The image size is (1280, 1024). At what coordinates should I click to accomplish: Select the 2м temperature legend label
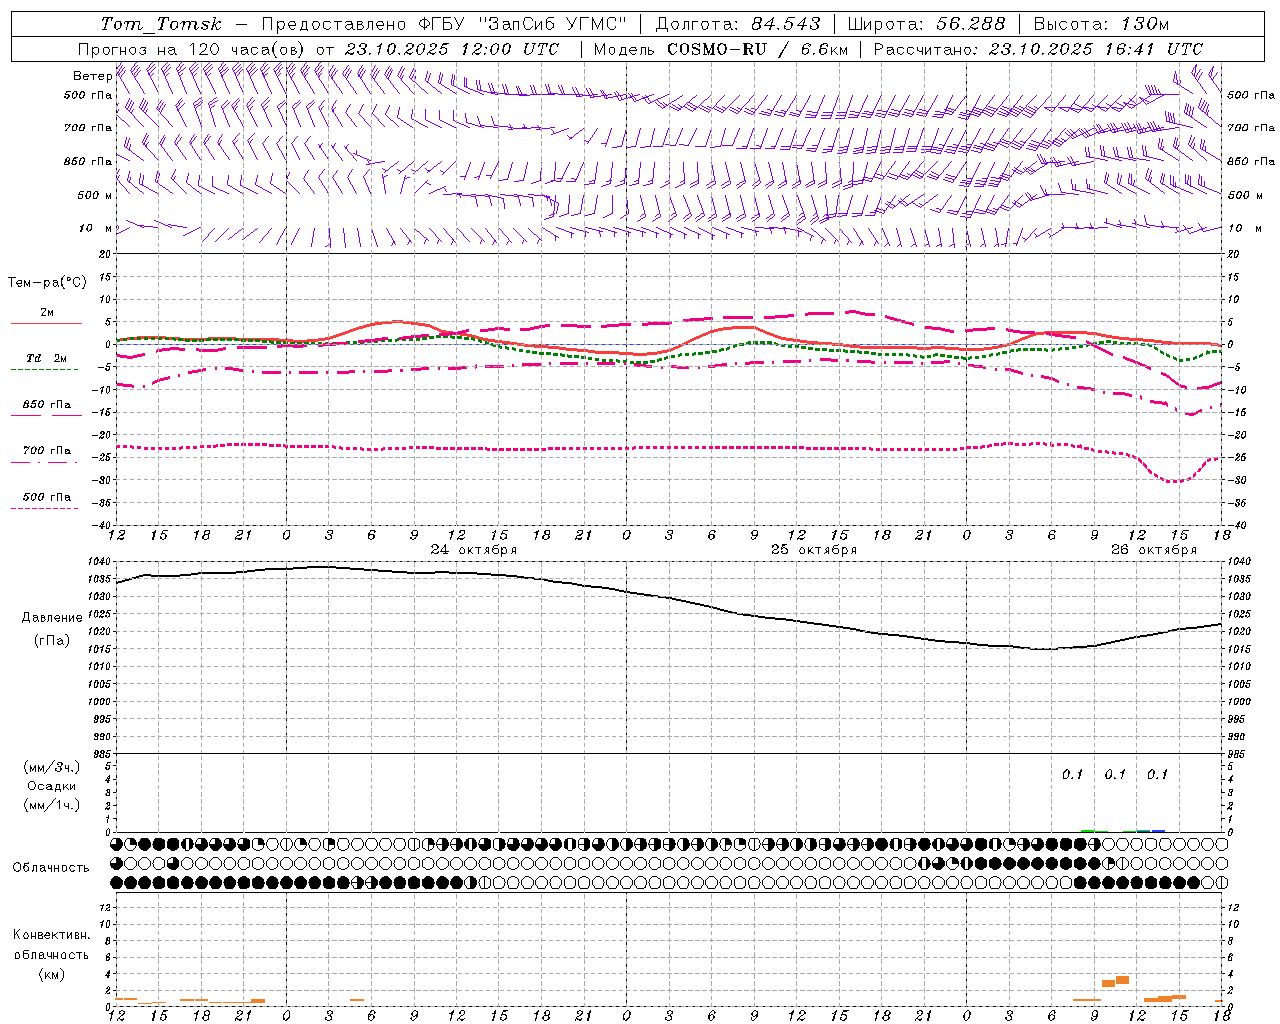[47, 312]
